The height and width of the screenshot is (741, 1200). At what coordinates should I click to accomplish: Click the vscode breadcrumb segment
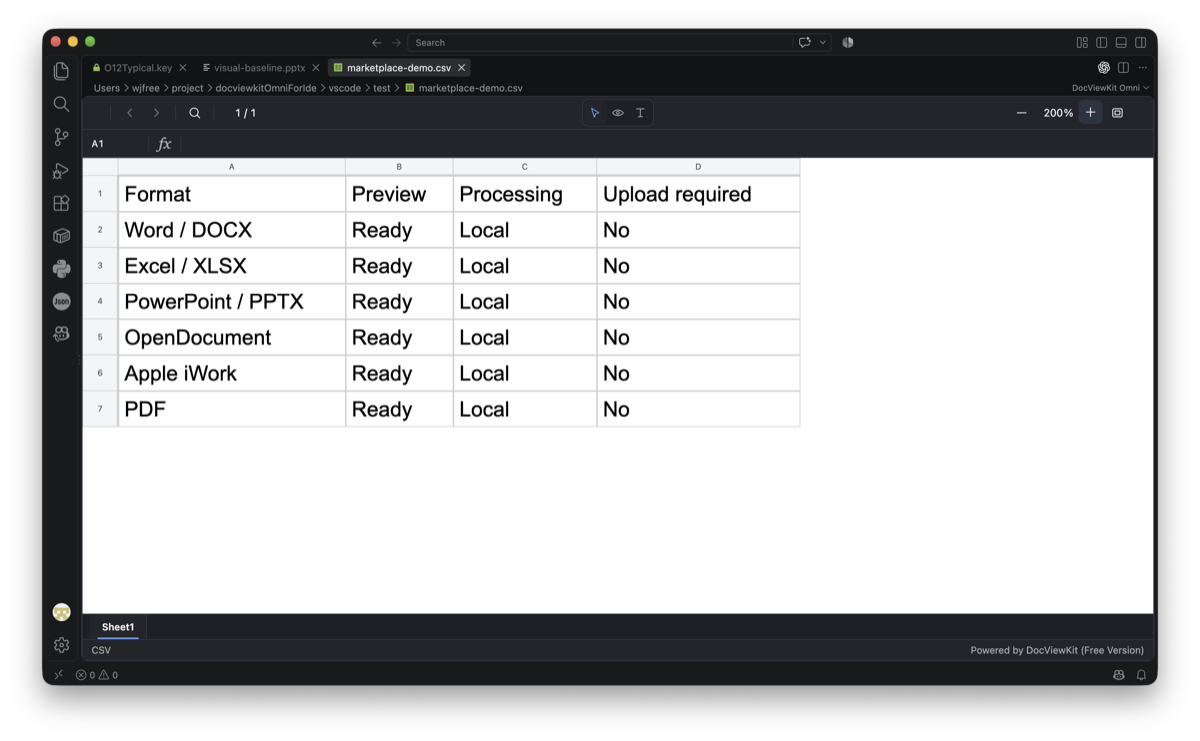(345, 88)
